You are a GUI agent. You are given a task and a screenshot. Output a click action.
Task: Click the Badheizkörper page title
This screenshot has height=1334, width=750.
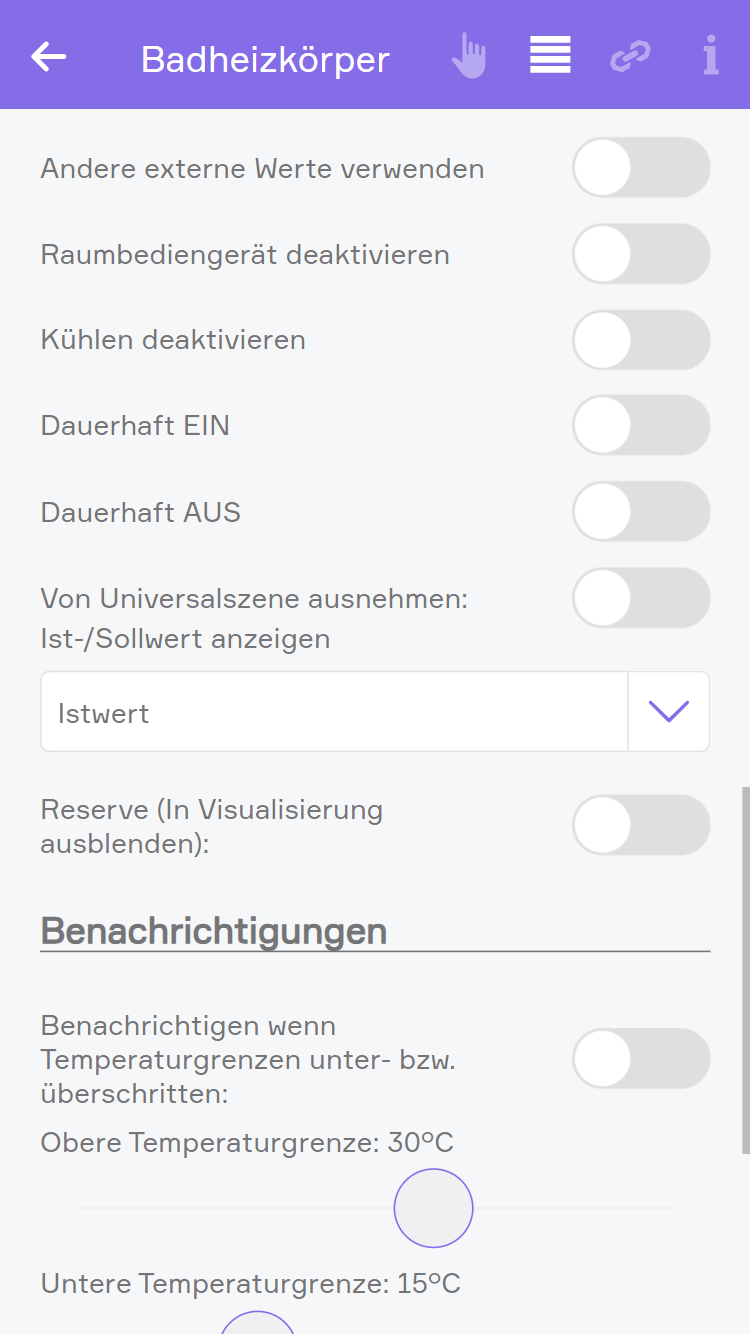pos(265,60)
